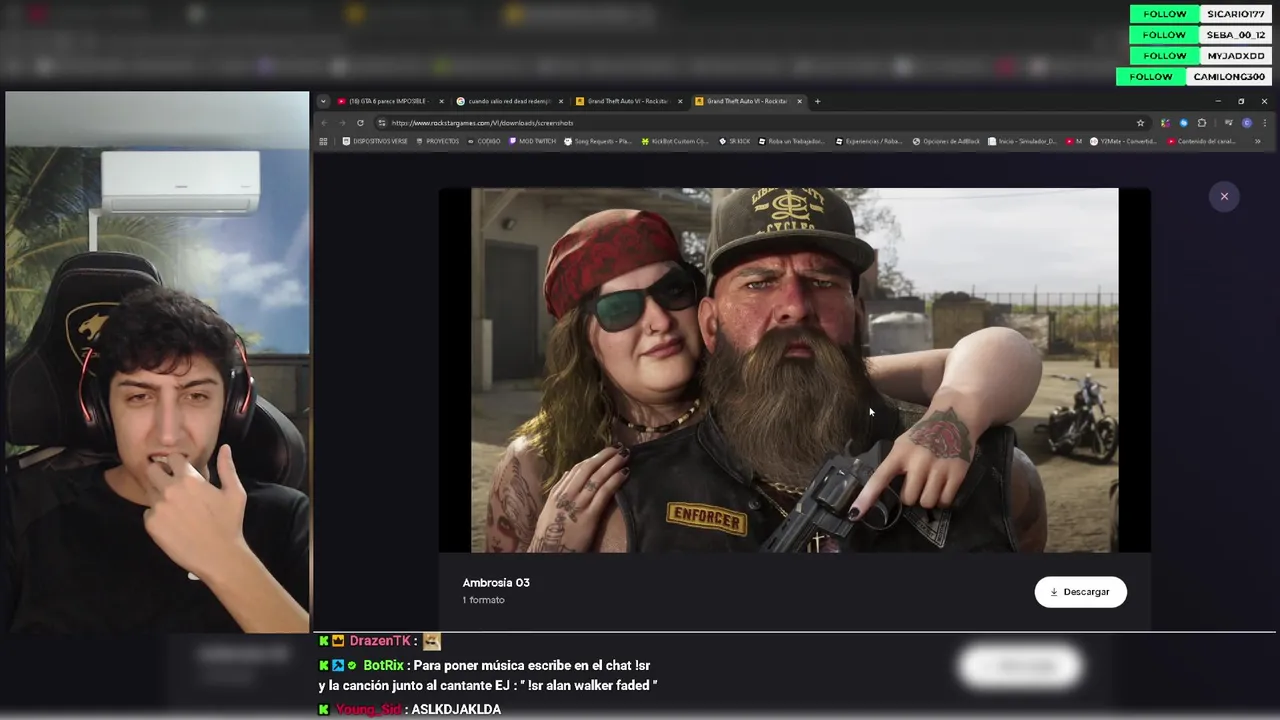Open the Extensions puzzle-piece menu
The width and height of the screenshot is (1280, 720).
click(x=1202, y=123)
